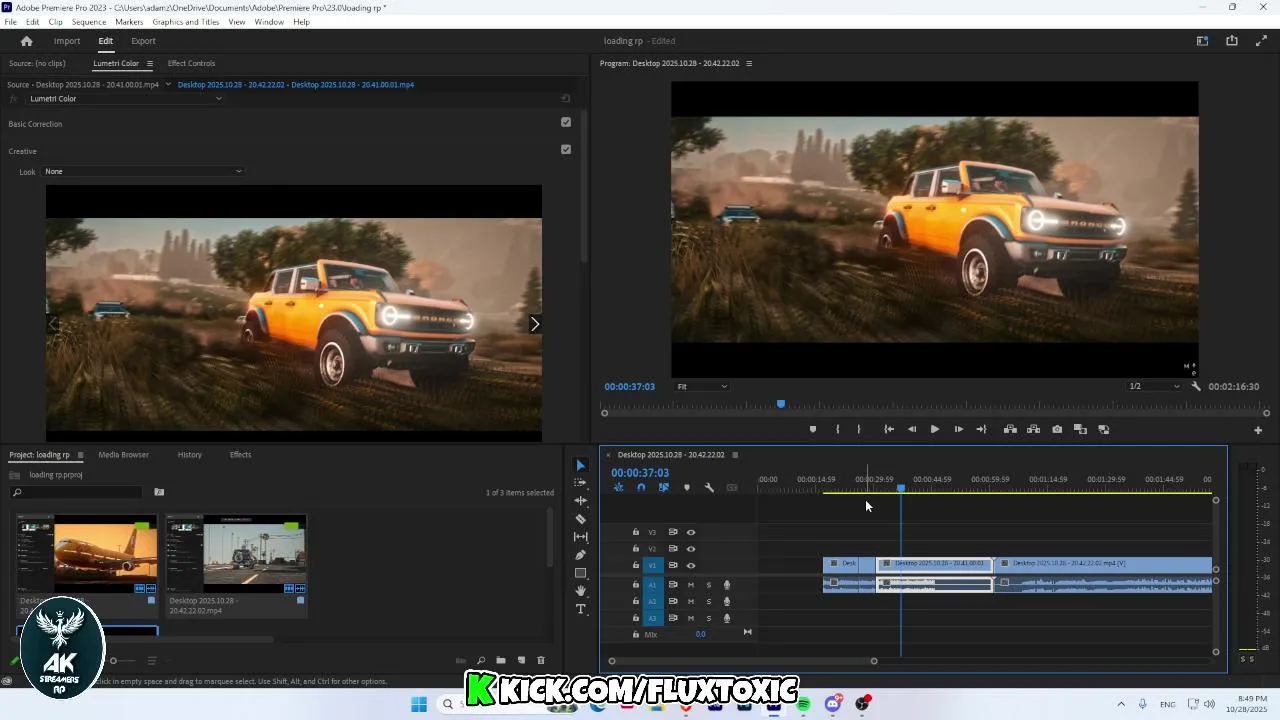Open the Fit zoom level dropdown
Image resolution: width=1280 pixels, height=720 pixels.
tap(702, 386)
